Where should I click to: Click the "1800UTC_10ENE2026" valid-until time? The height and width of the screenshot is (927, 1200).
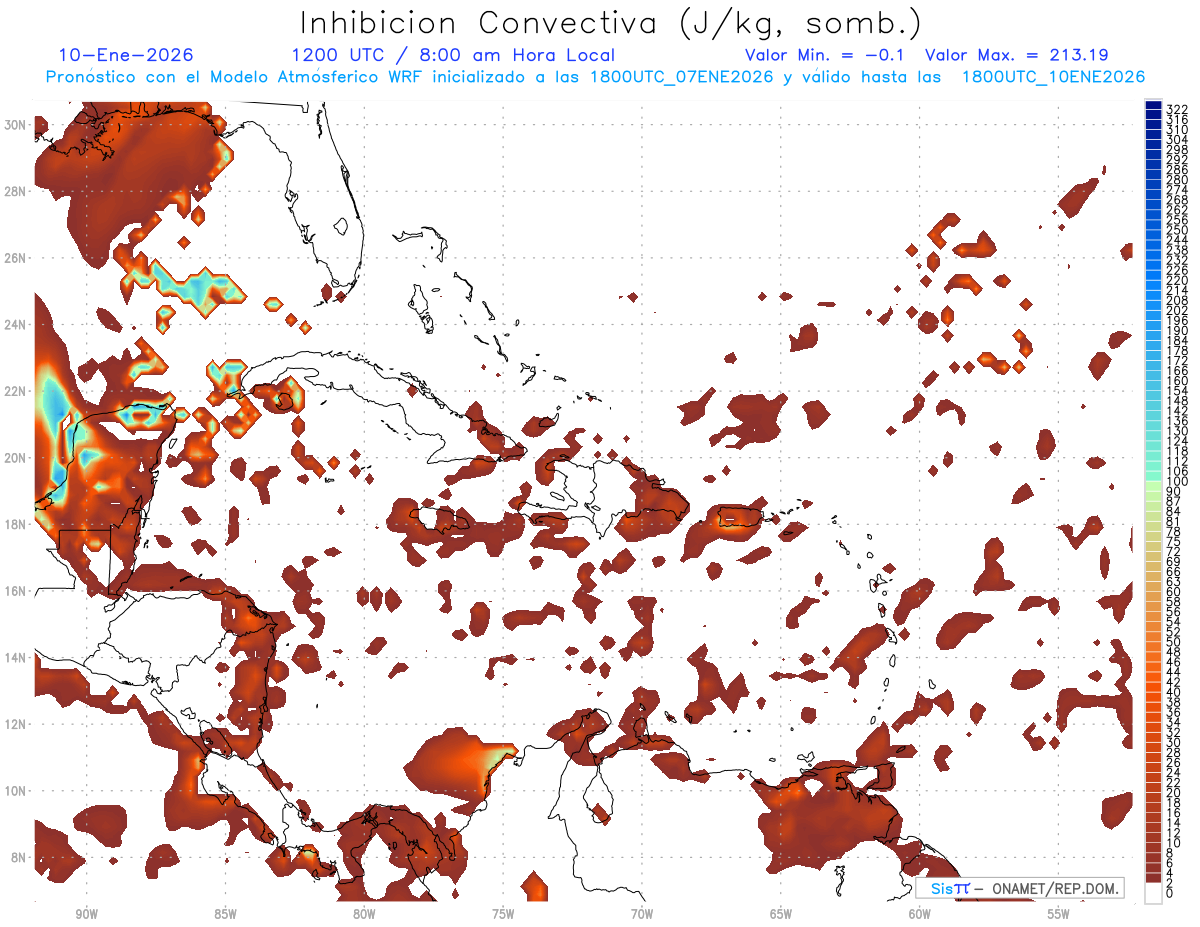point(1053,77)
